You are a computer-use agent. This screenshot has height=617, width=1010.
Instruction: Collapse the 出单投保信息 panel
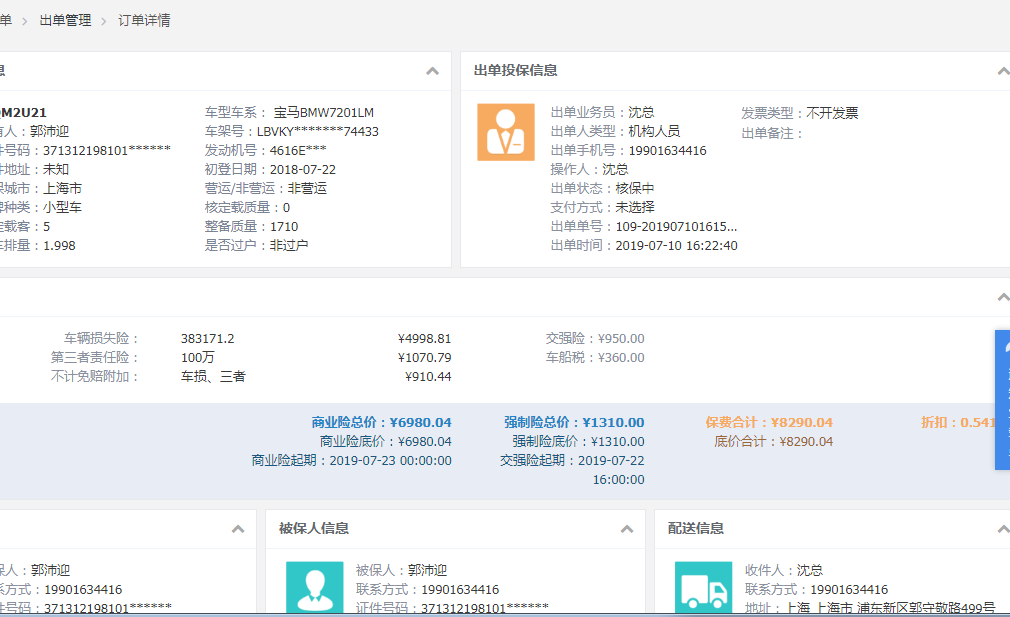coord(1003,71)
